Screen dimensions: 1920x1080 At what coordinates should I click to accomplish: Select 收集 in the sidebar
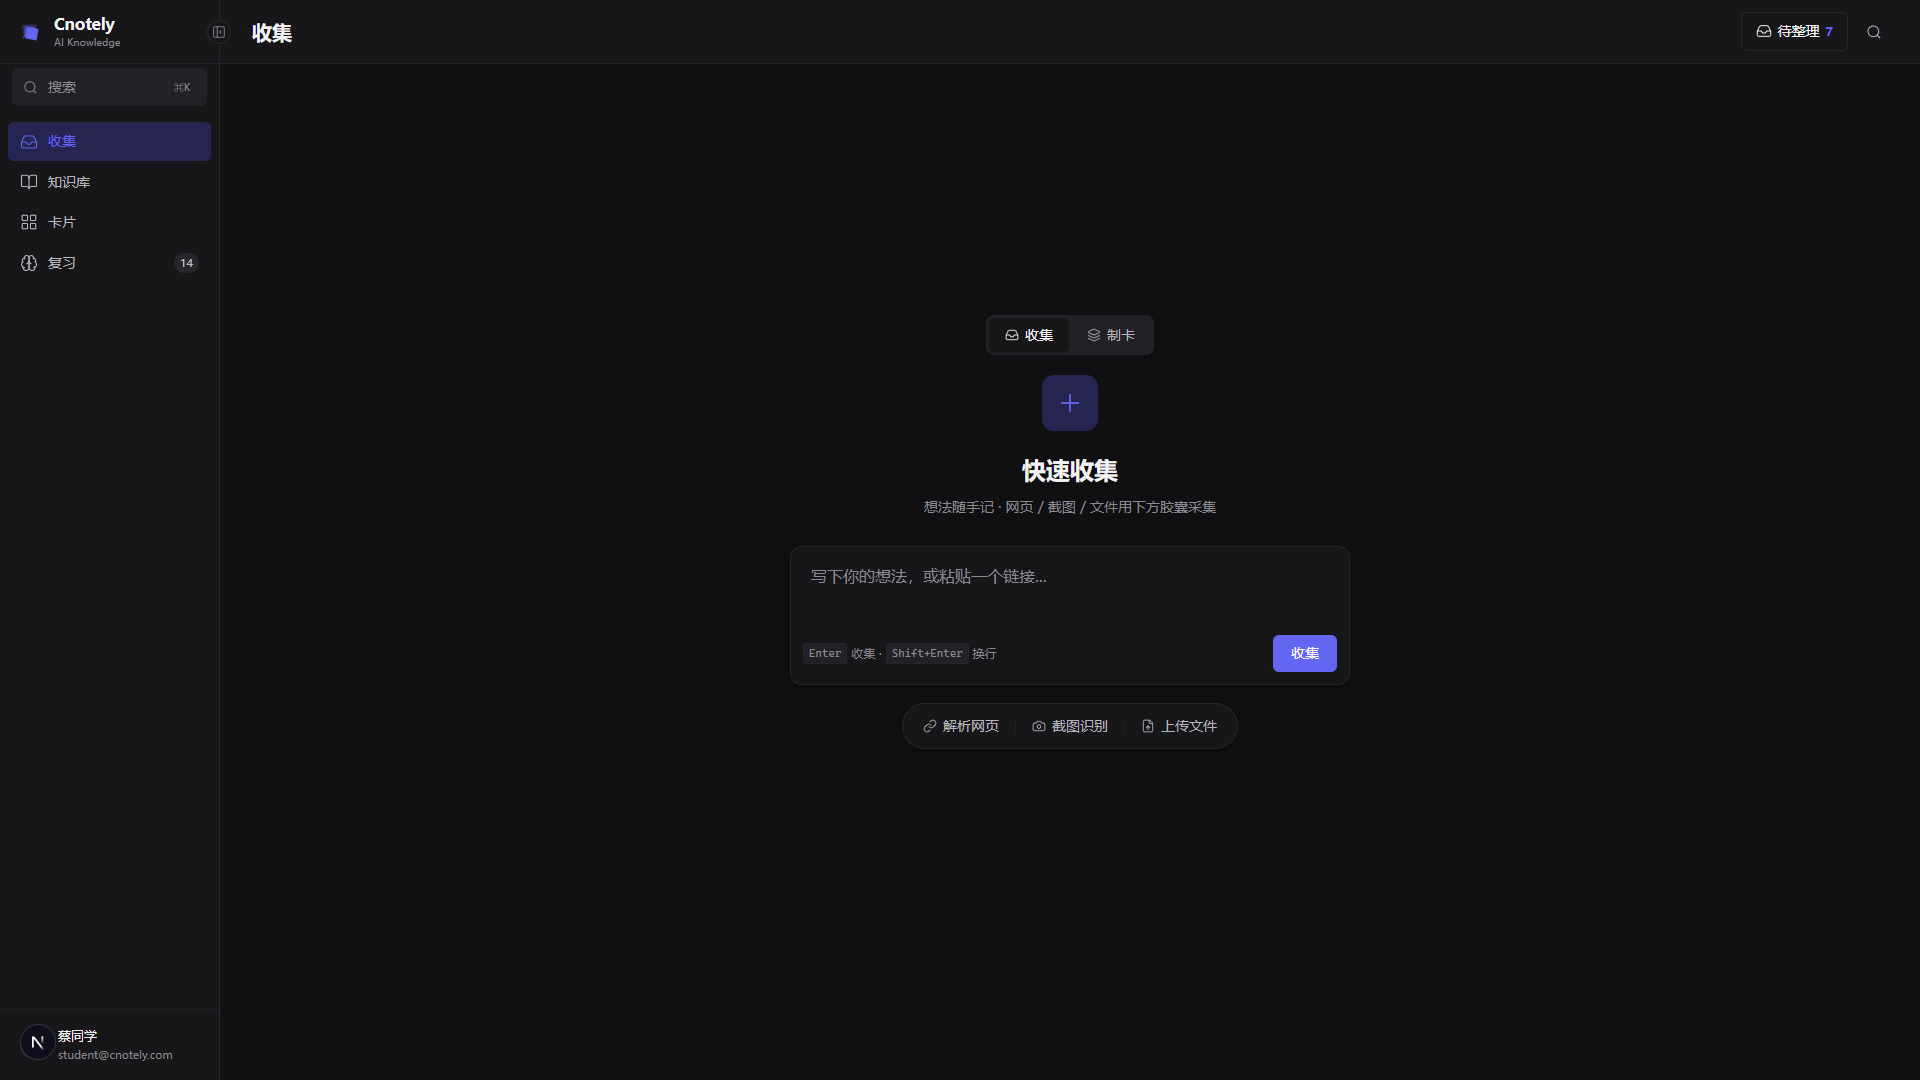click(x=109, y=141)
